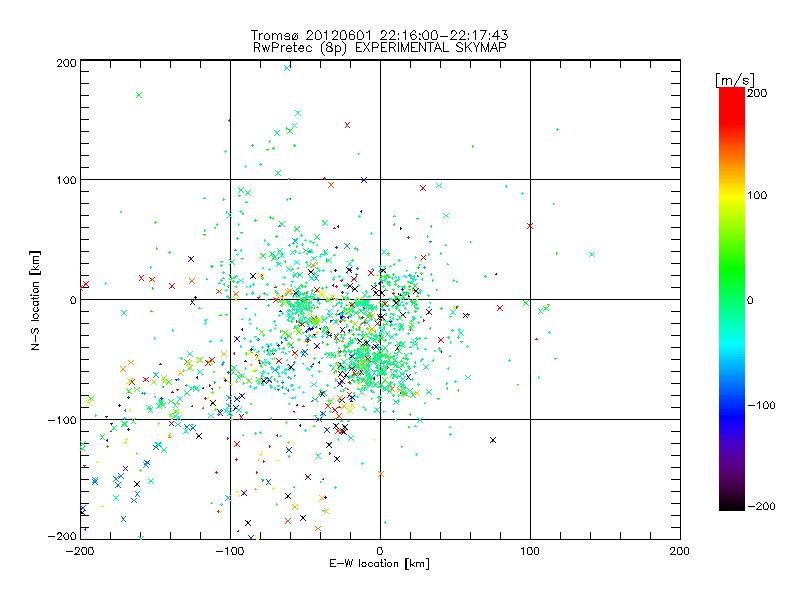This screenshot has width=800, height=600.
Task: Click the red X marker at 80 km east near zero N-S
Action: point(500,308)
